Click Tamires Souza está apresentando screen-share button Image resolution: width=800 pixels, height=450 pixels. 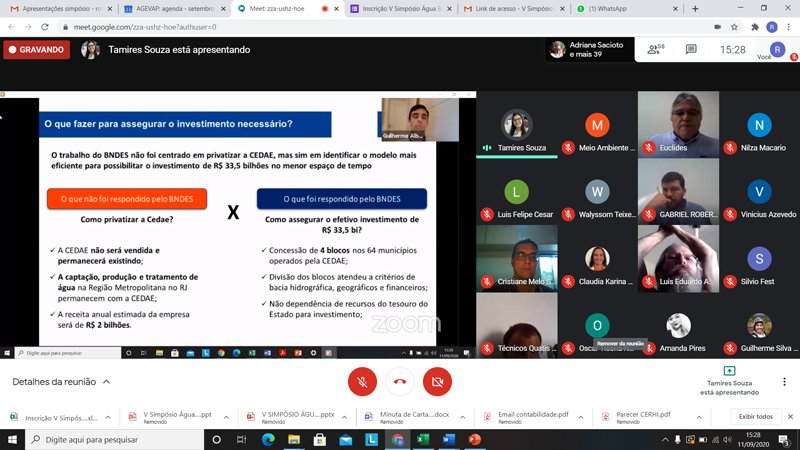pyautogui.click(x=728, y=380)
